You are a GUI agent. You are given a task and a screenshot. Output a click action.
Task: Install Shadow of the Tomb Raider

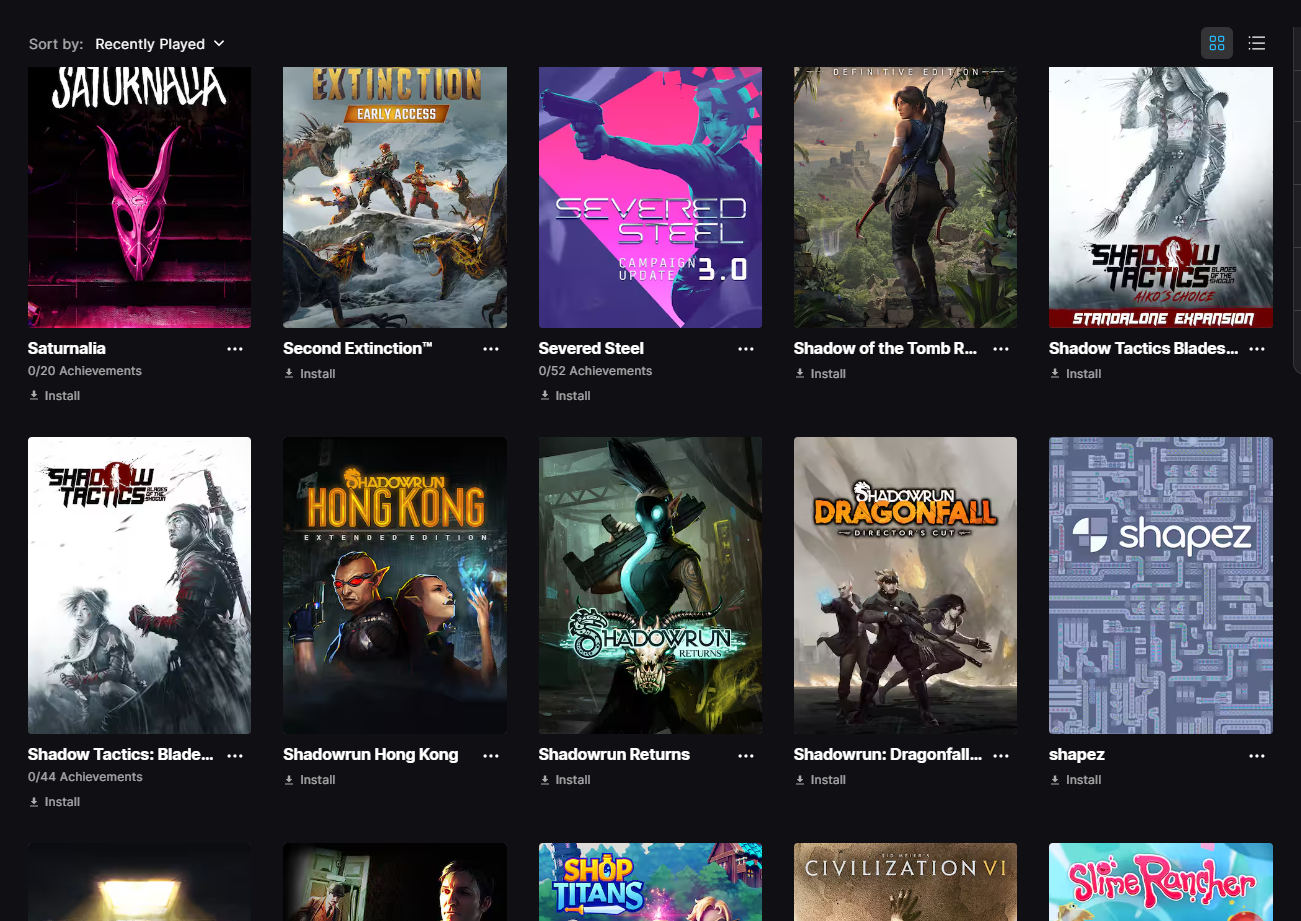(x=820, y=374)
